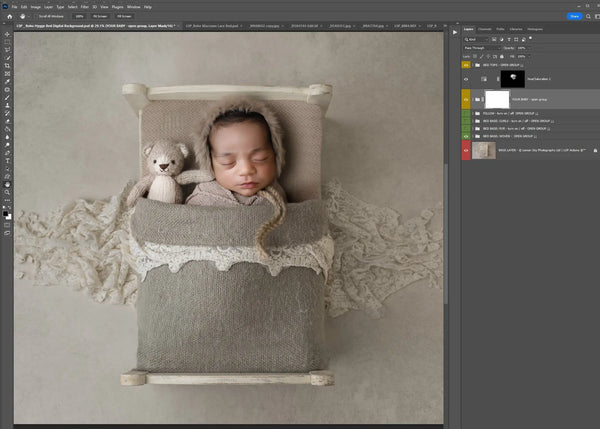The image size is (600, 429).
Task: Click the foreground color swatch
Action: click(6, 211)
